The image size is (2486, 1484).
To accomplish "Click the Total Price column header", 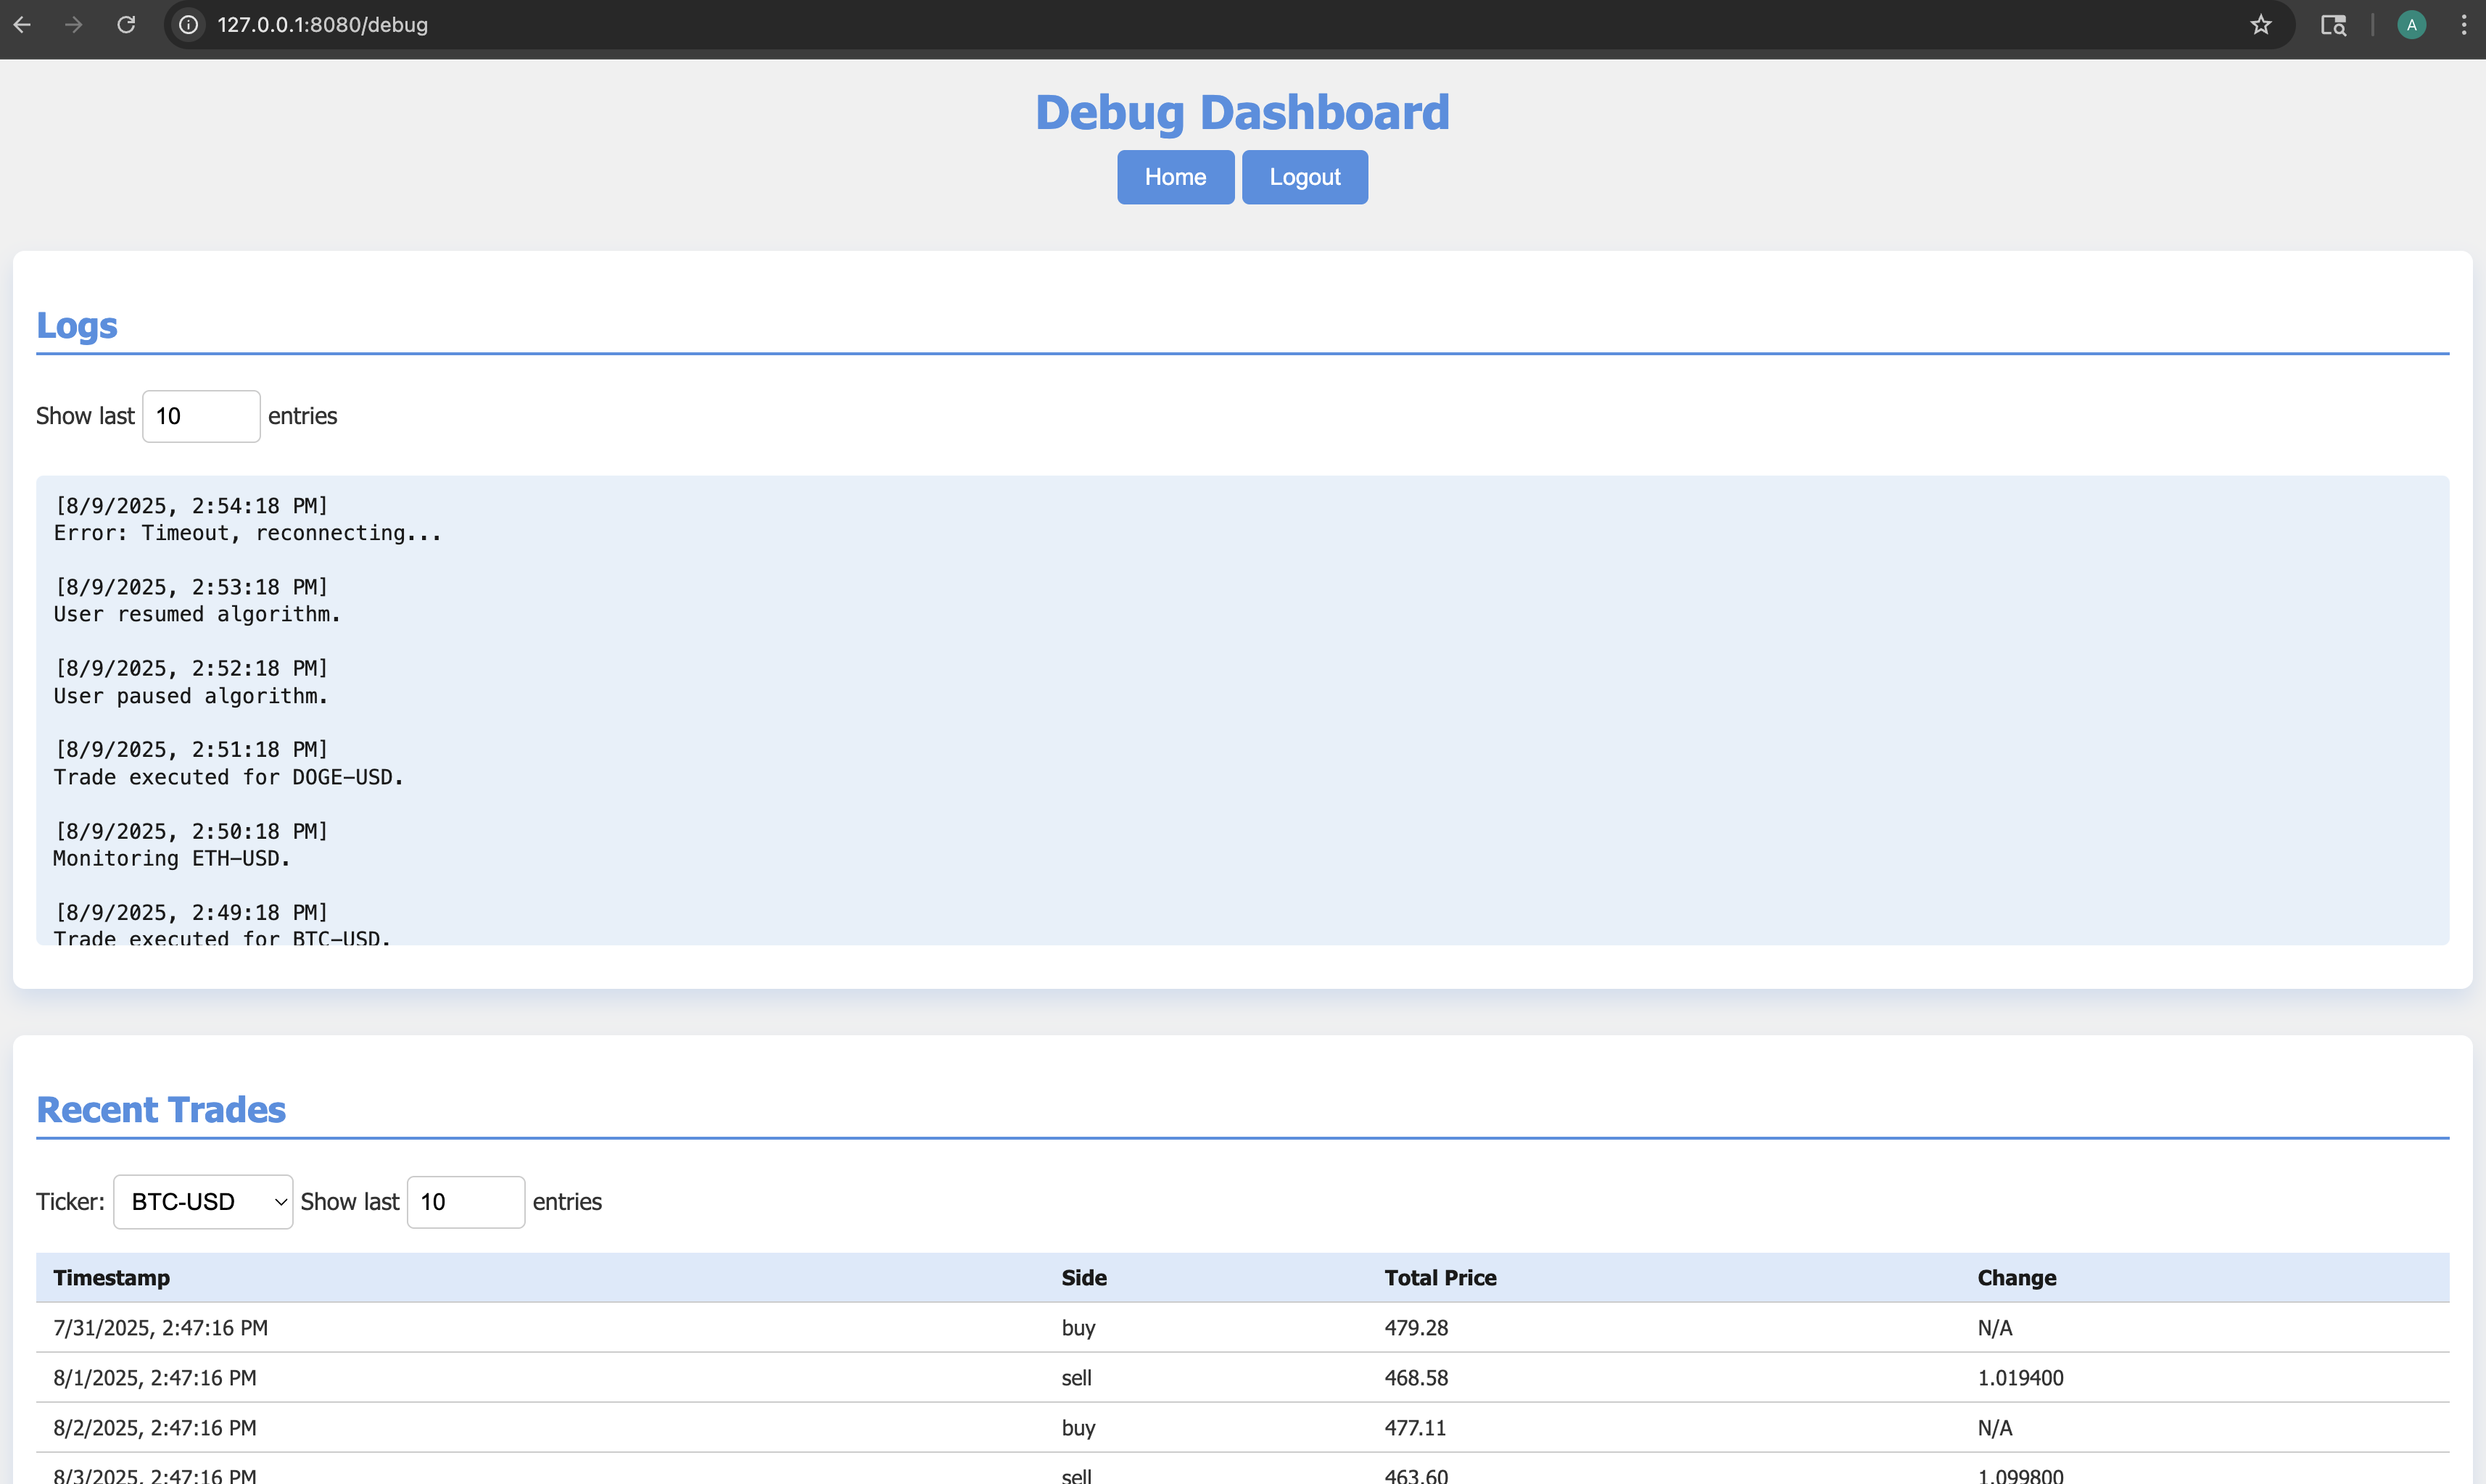I will [1440, 1278].
